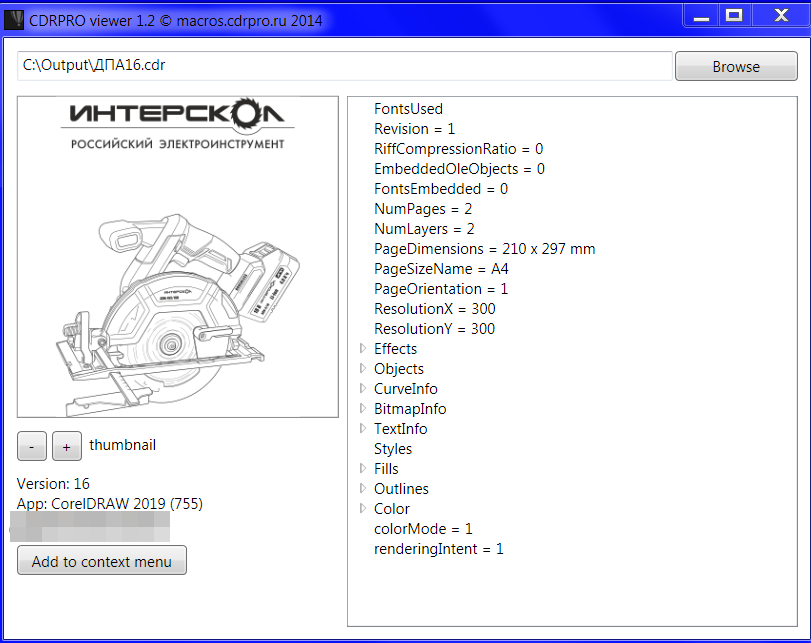The width and height of the screenshot is (811, 643).
Task: Select the PageDimensions = 210 x 297 mm row
Action: [485, 249]
